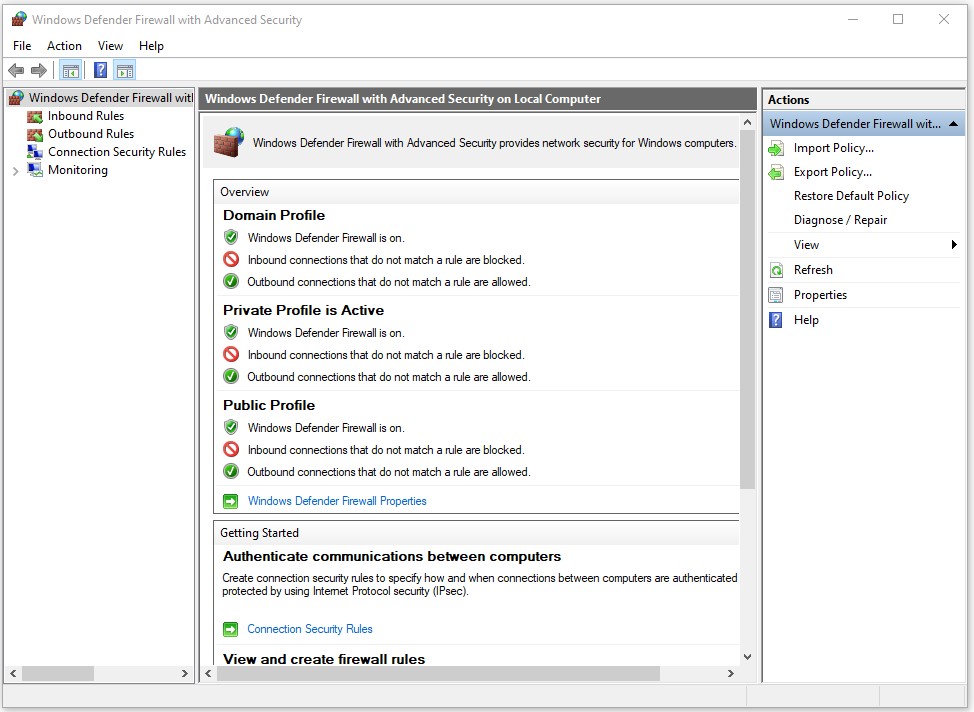Toggle the Show/Hide Action Pane toolbar icon
Viewport: 974px width, 712px height.
coord(125,71)
